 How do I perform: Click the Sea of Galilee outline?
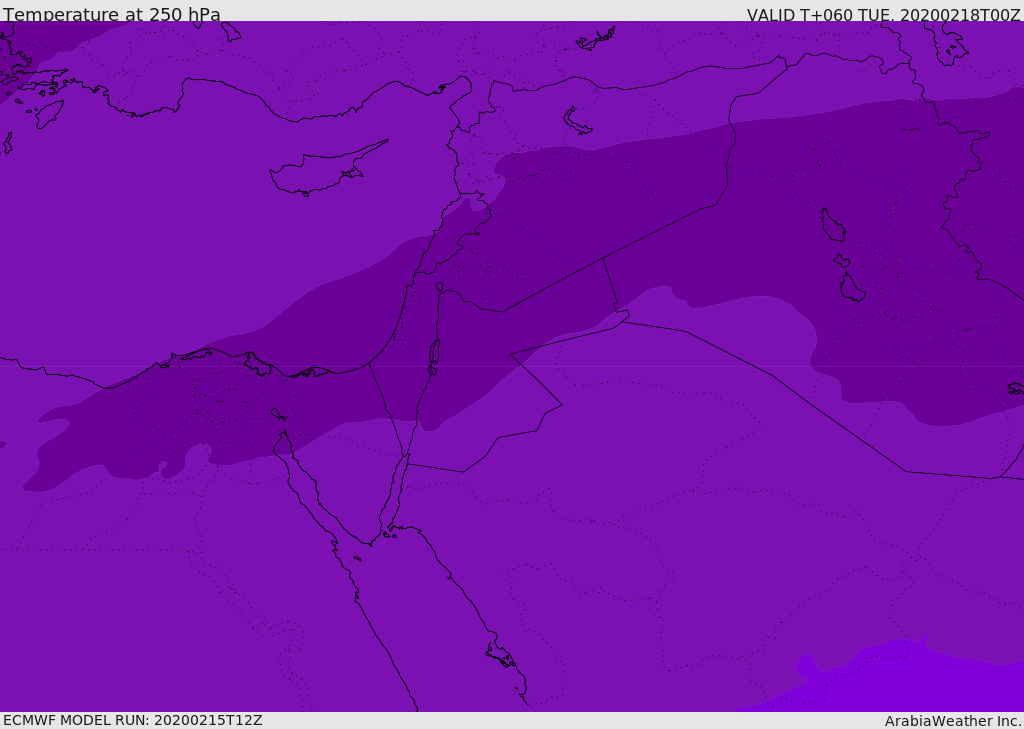pos(439,287)
